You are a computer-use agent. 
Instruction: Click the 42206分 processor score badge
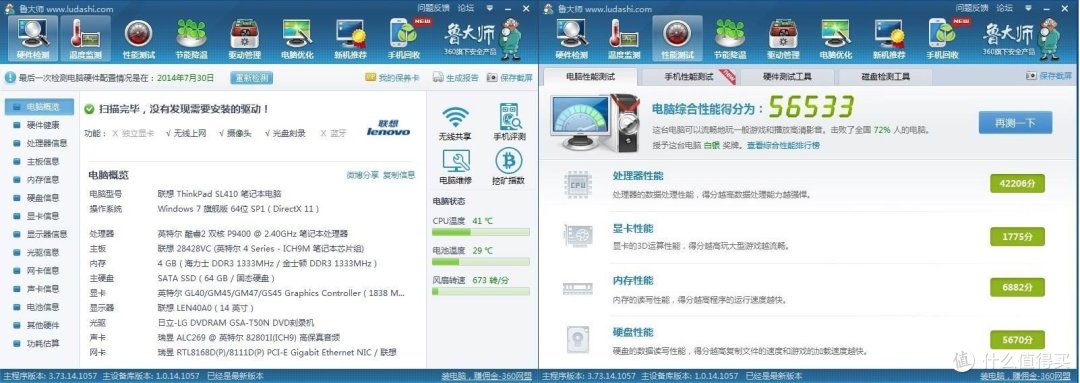coord(1017,184)
